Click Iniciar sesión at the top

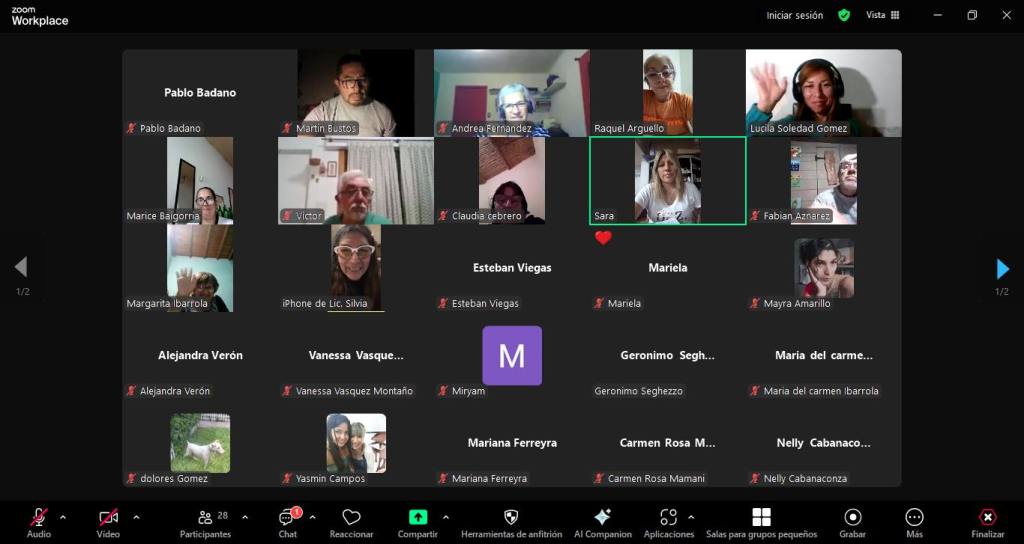coord(794,15)
